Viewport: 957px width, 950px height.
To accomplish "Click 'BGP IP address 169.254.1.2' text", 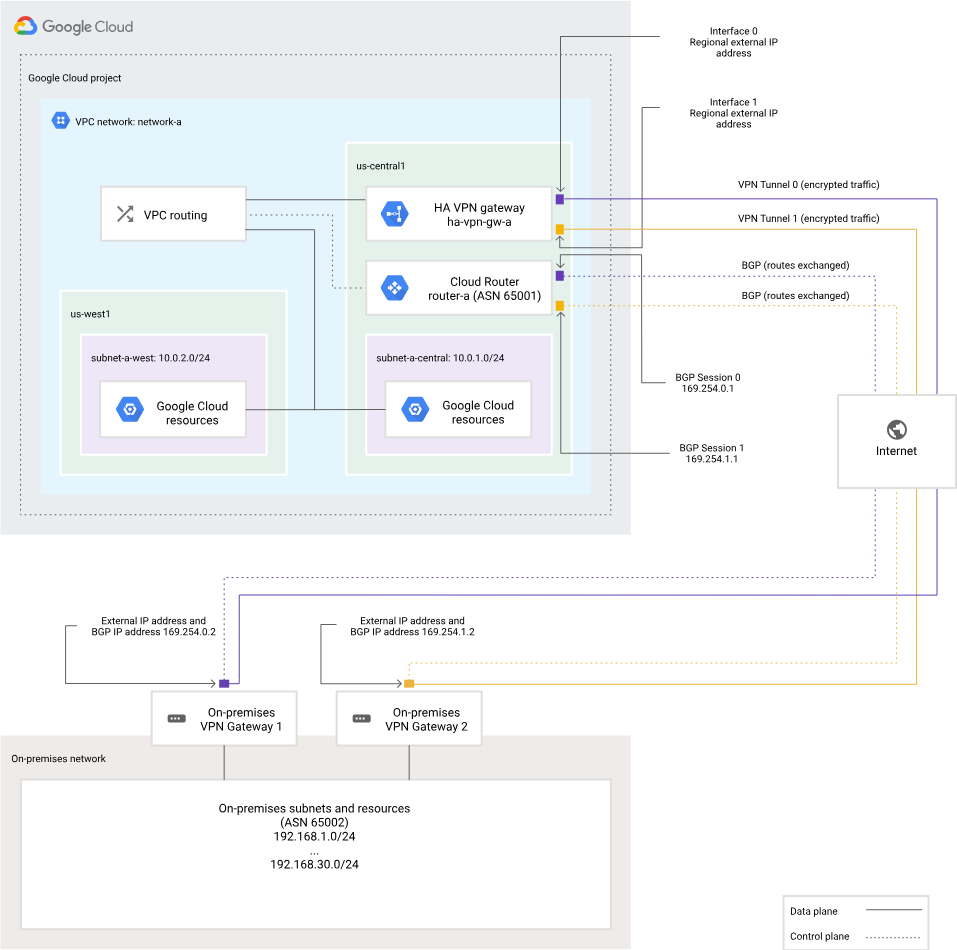I will click(x=412, y=632).
